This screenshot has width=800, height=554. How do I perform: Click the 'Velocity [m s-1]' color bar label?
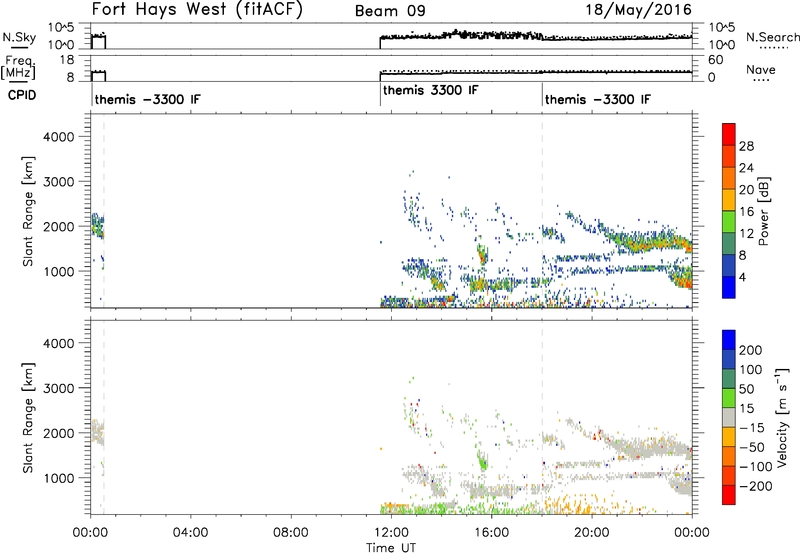pos(782,417)
